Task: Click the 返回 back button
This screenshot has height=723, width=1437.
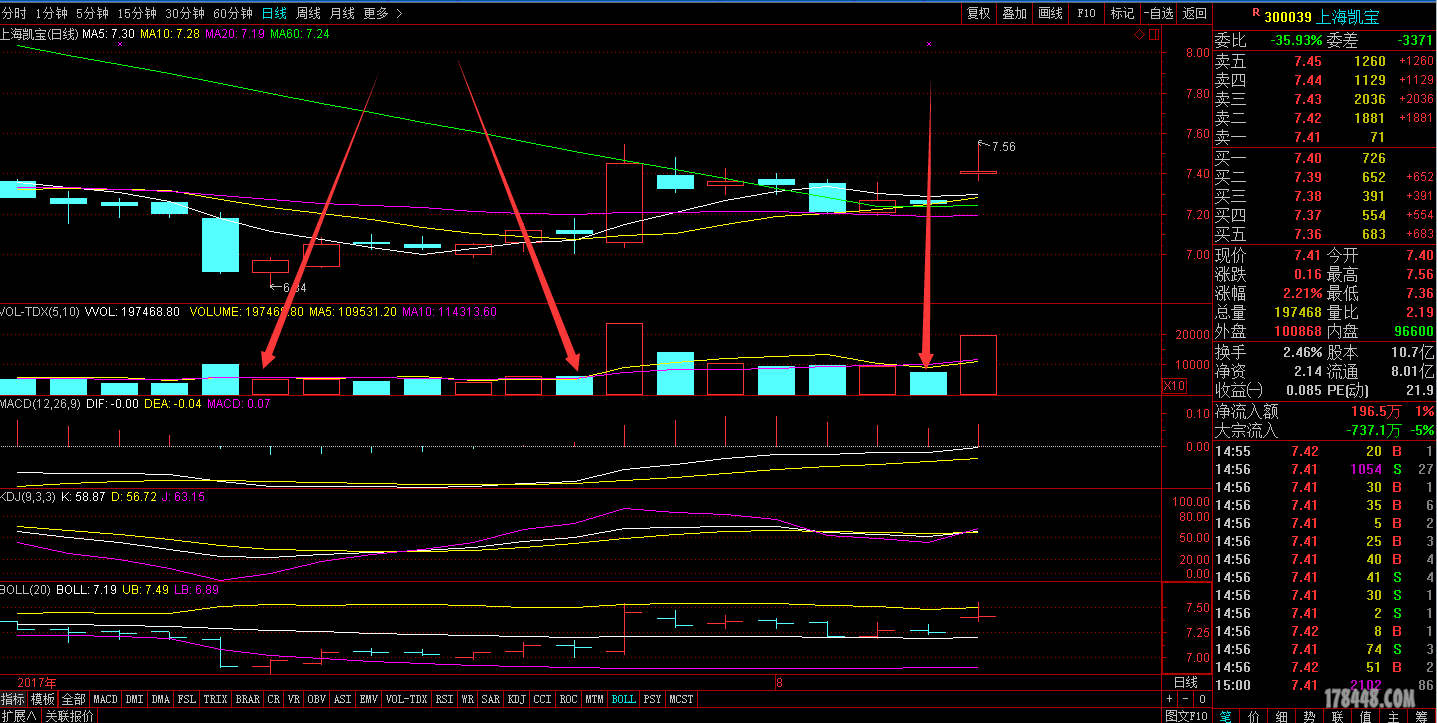Action: pos(1194,13)
